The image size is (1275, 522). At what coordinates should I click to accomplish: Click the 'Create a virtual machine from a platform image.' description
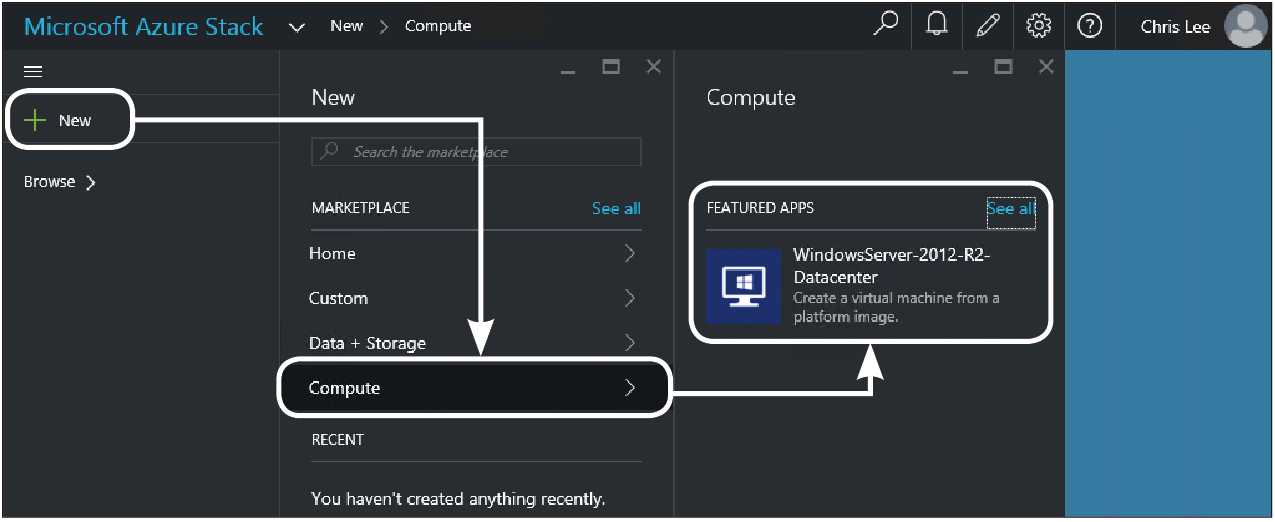click(x=896, y=307)
